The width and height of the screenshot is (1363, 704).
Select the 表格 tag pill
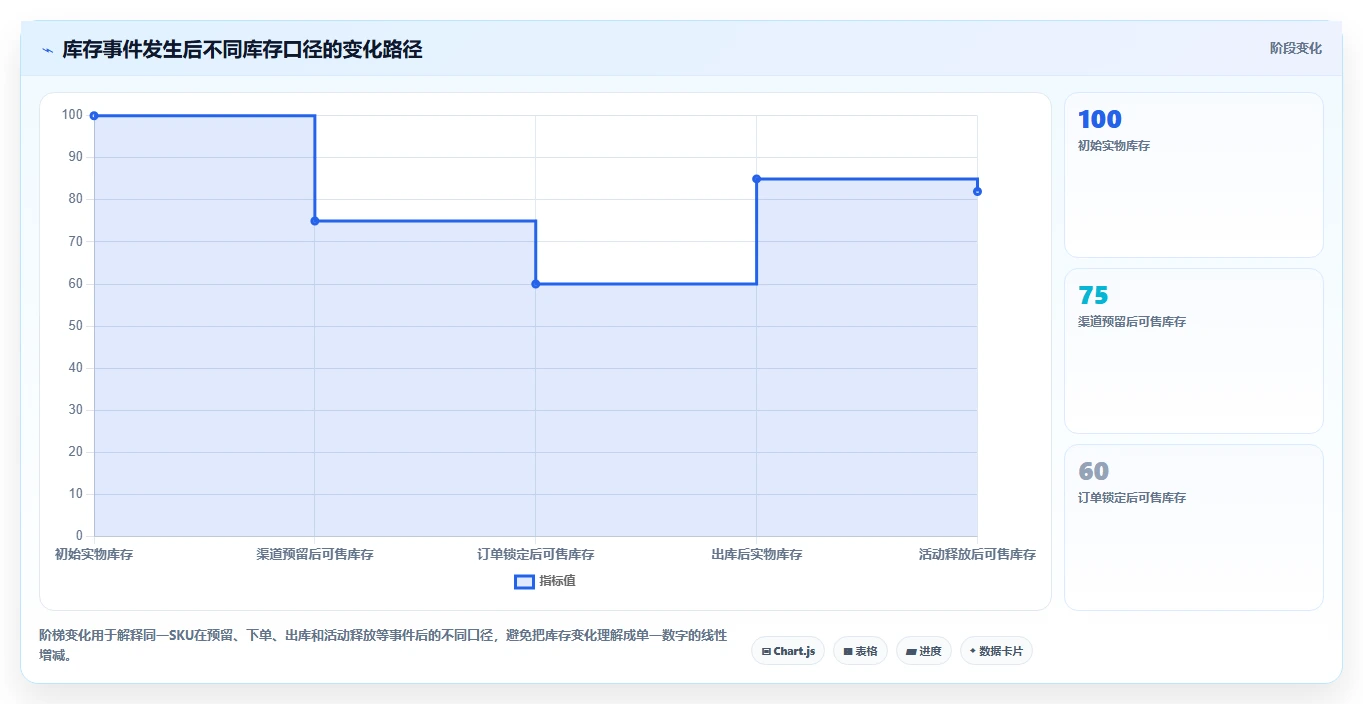pos(860,651)
